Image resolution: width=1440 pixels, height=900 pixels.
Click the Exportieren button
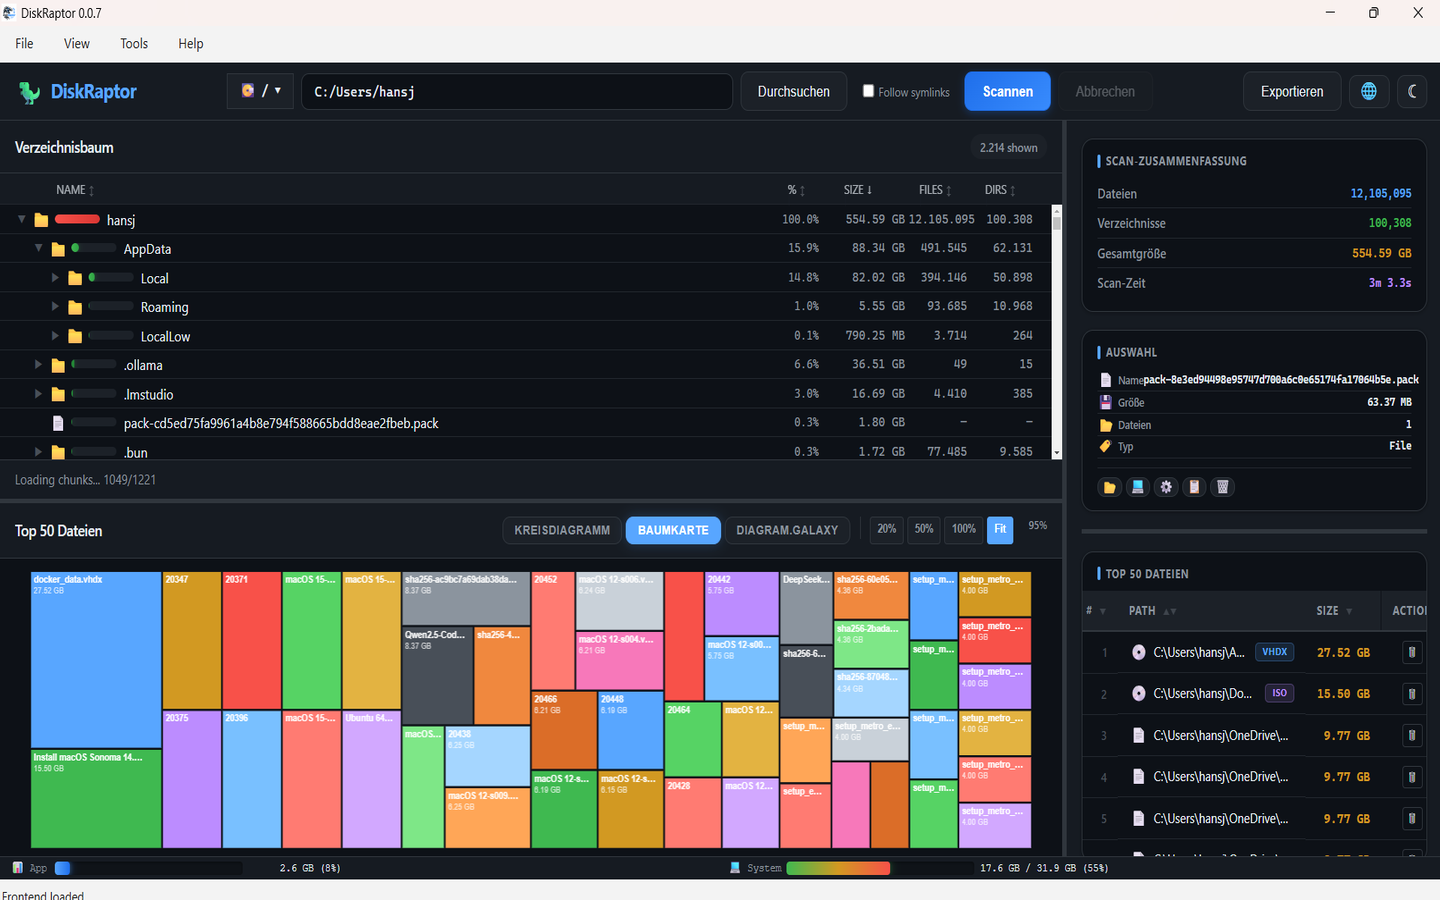tap(1292, 91)
